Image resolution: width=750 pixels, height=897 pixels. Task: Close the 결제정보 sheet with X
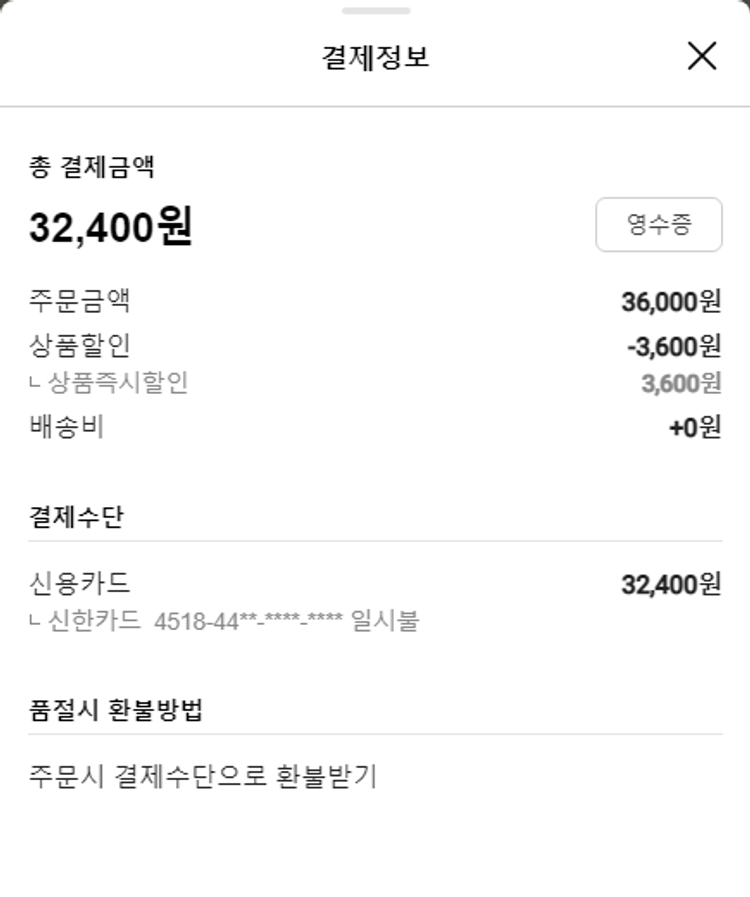tap(702, 56)
